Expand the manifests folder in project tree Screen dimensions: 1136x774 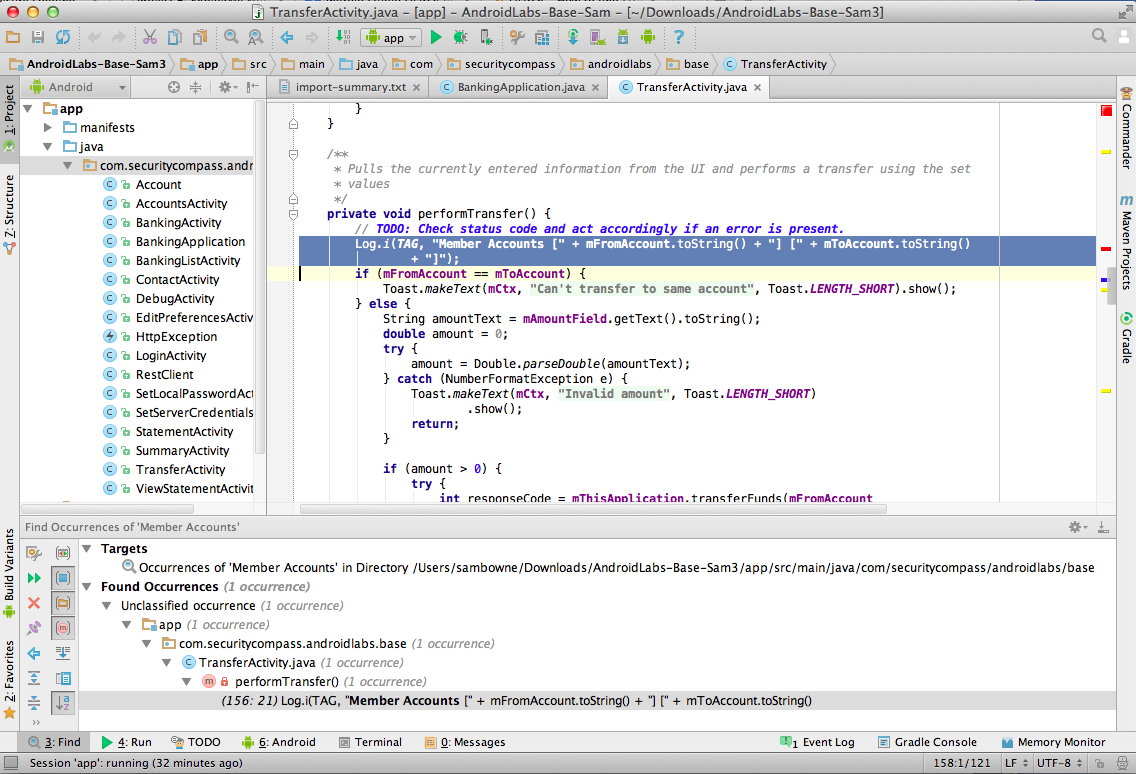(48, 128)
